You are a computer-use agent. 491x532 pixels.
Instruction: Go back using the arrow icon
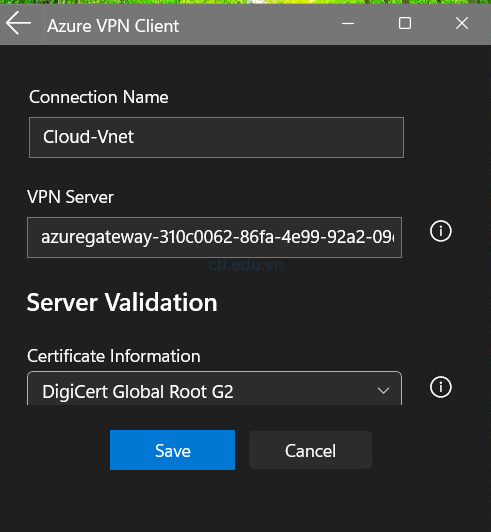(x=19, y=23)
